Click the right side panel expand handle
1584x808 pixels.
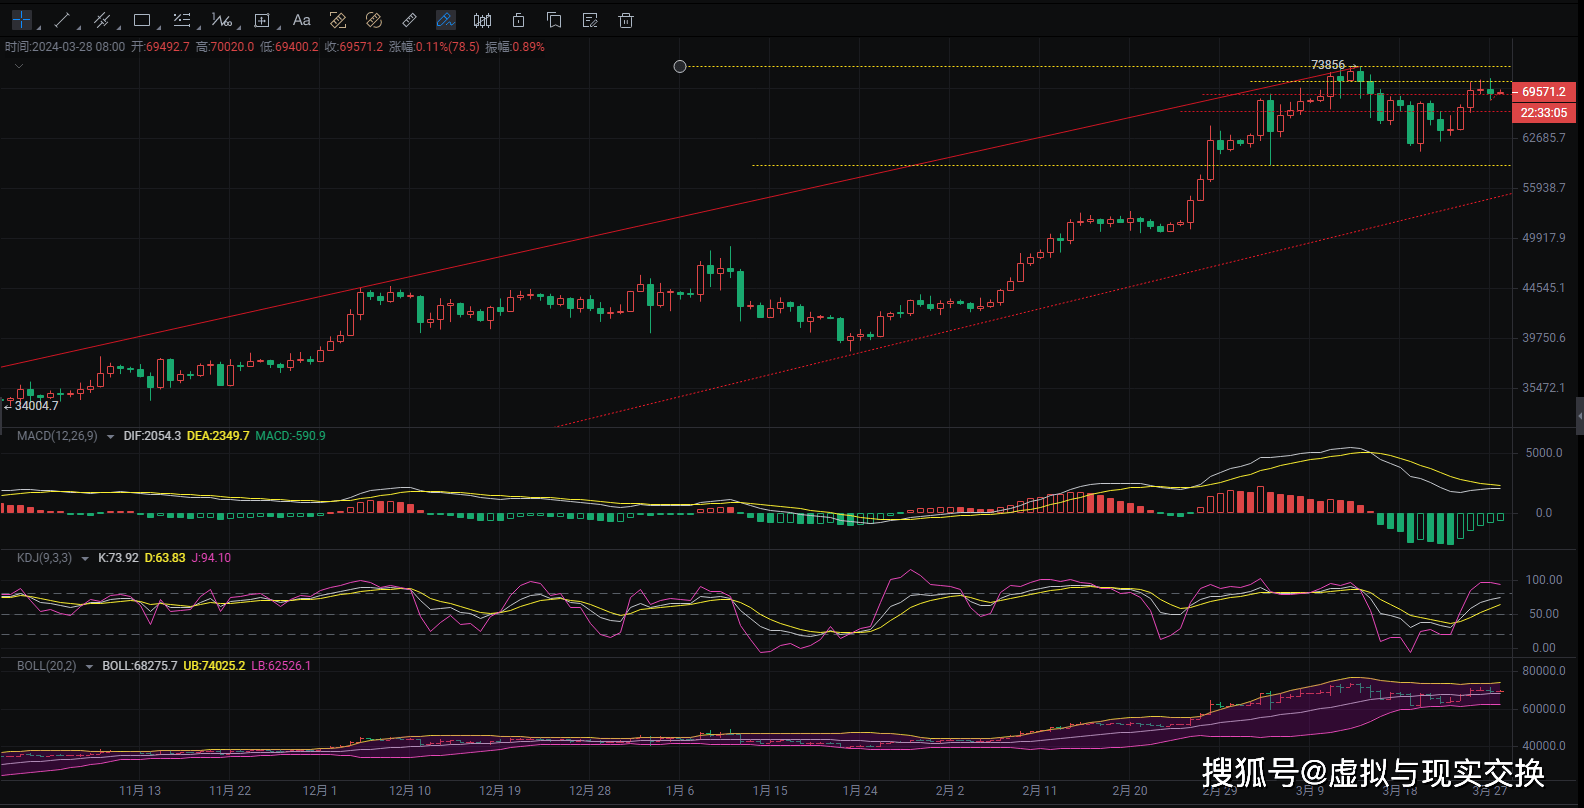click(1580, 415)
